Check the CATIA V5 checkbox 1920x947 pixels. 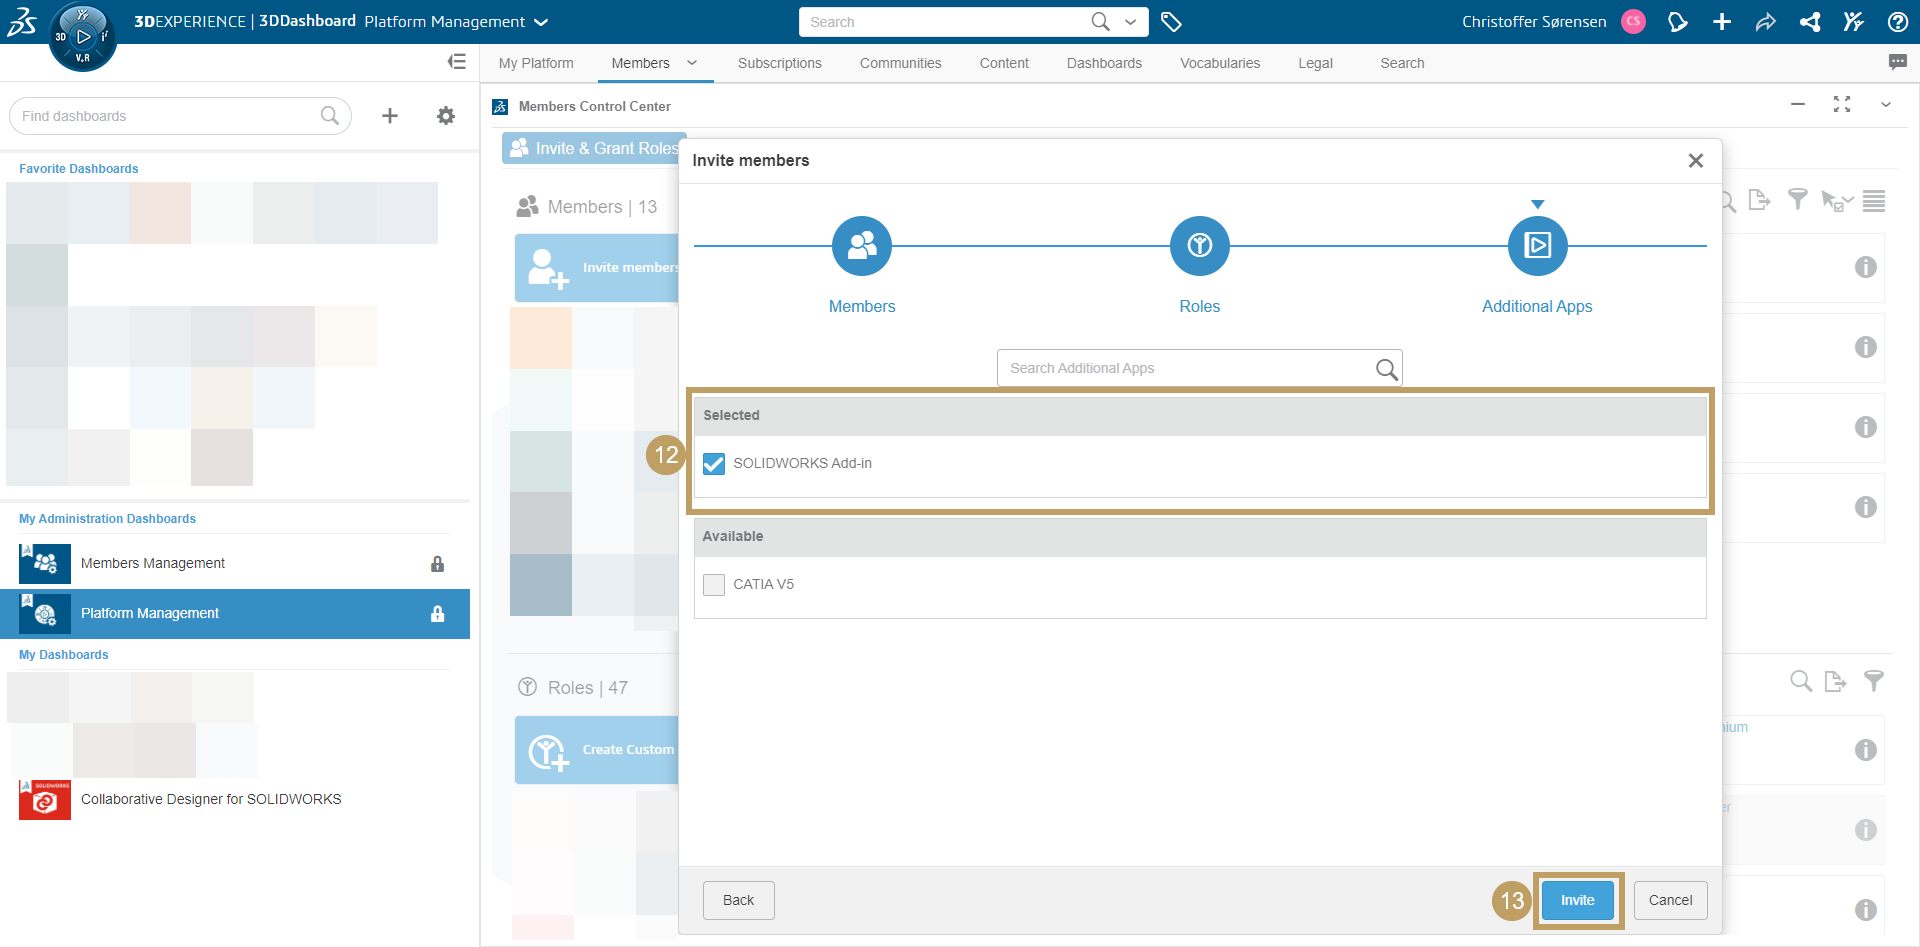click(713, 584)
